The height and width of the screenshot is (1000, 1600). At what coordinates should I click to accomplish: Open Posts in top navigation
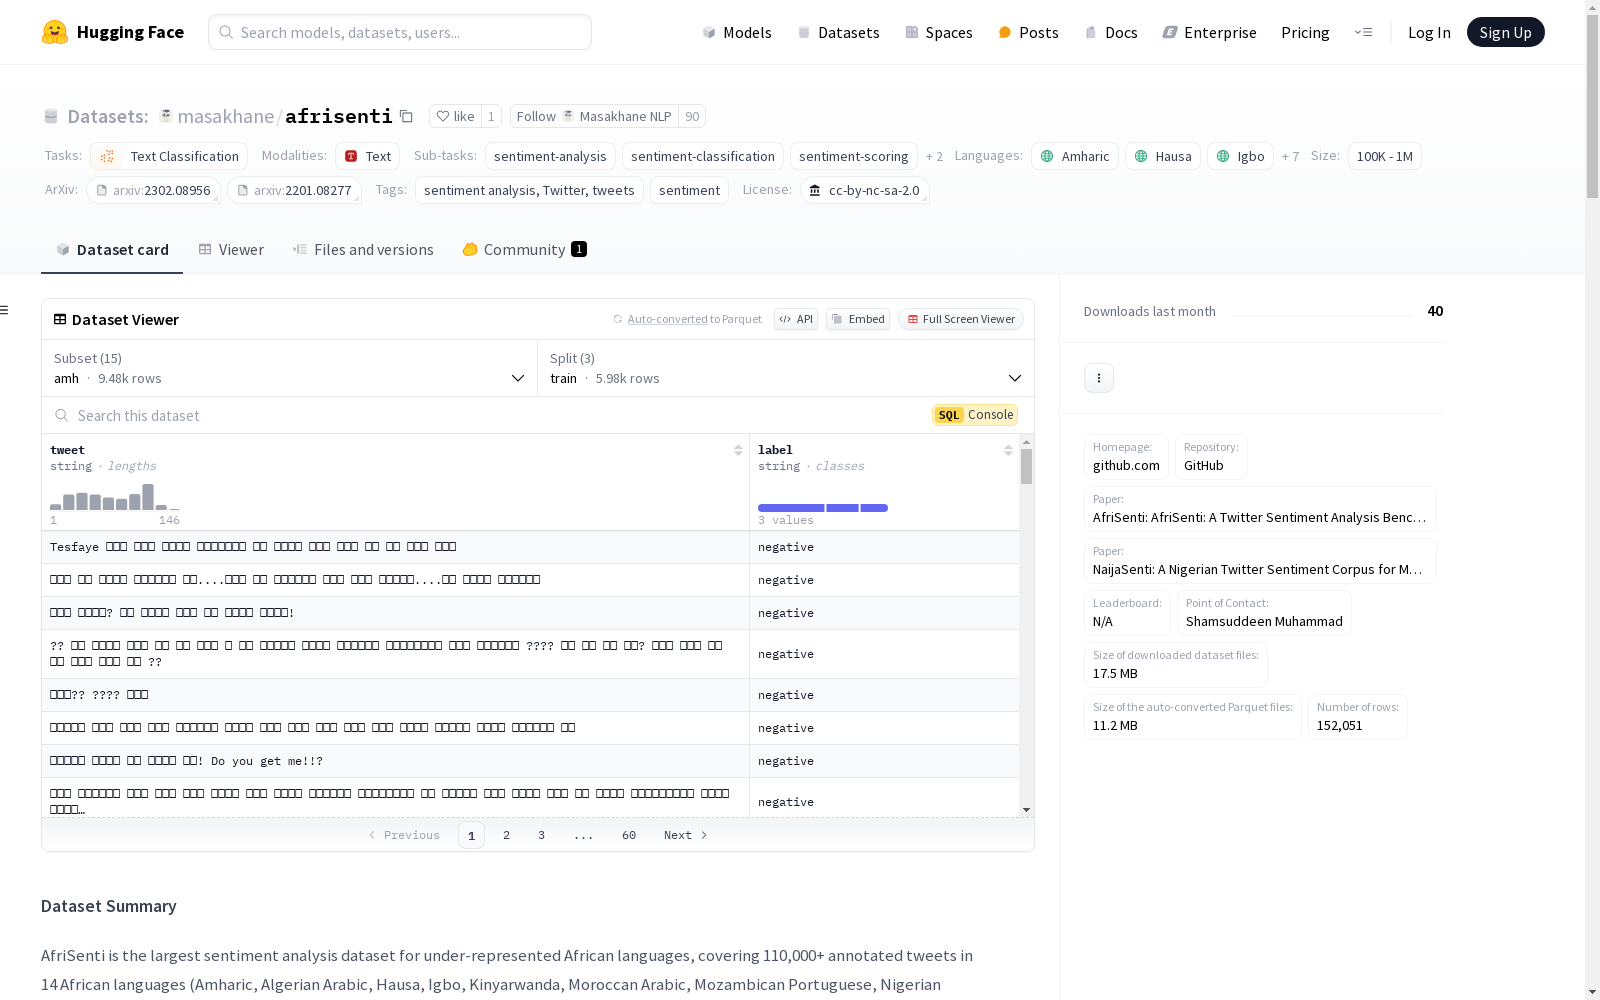pyautogui.click(x=1029, y=32)
